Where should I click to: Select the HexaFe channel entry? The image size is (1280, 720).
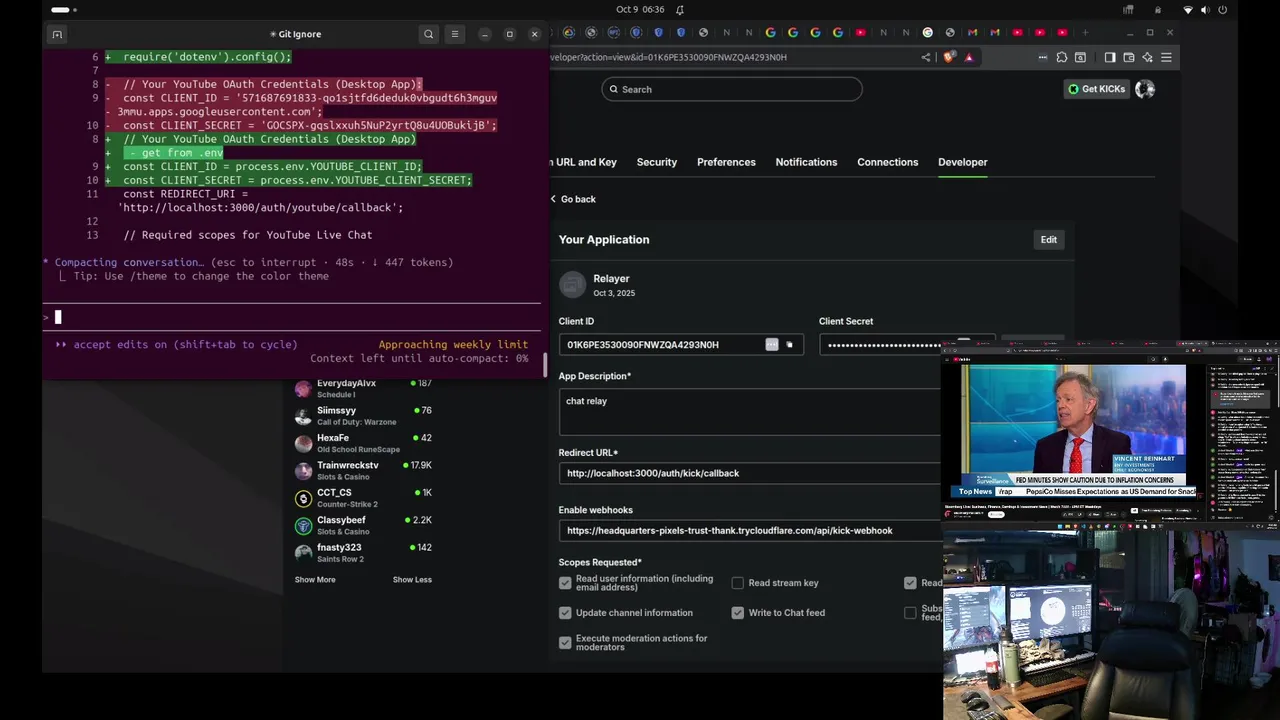364,443
